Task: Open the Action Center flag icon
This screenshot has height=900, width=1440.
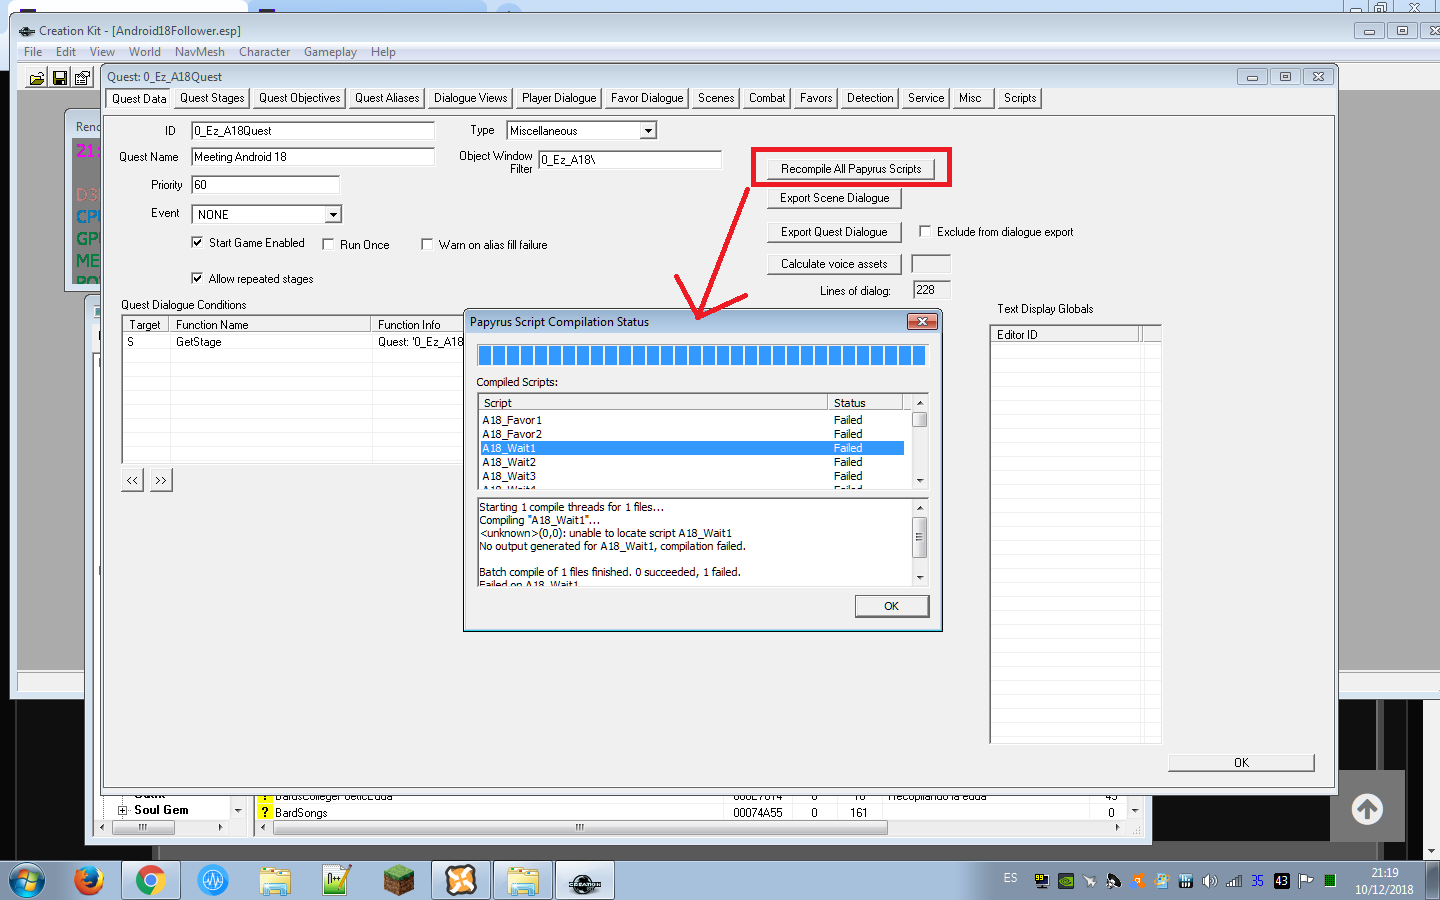Action: 1306,881
